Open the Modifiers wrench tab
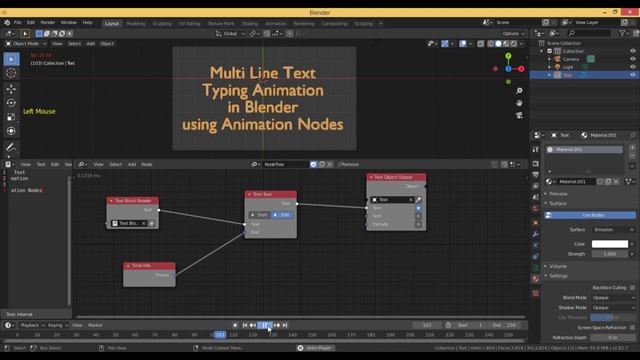640x360 pixels. click(x=536, y=234)
